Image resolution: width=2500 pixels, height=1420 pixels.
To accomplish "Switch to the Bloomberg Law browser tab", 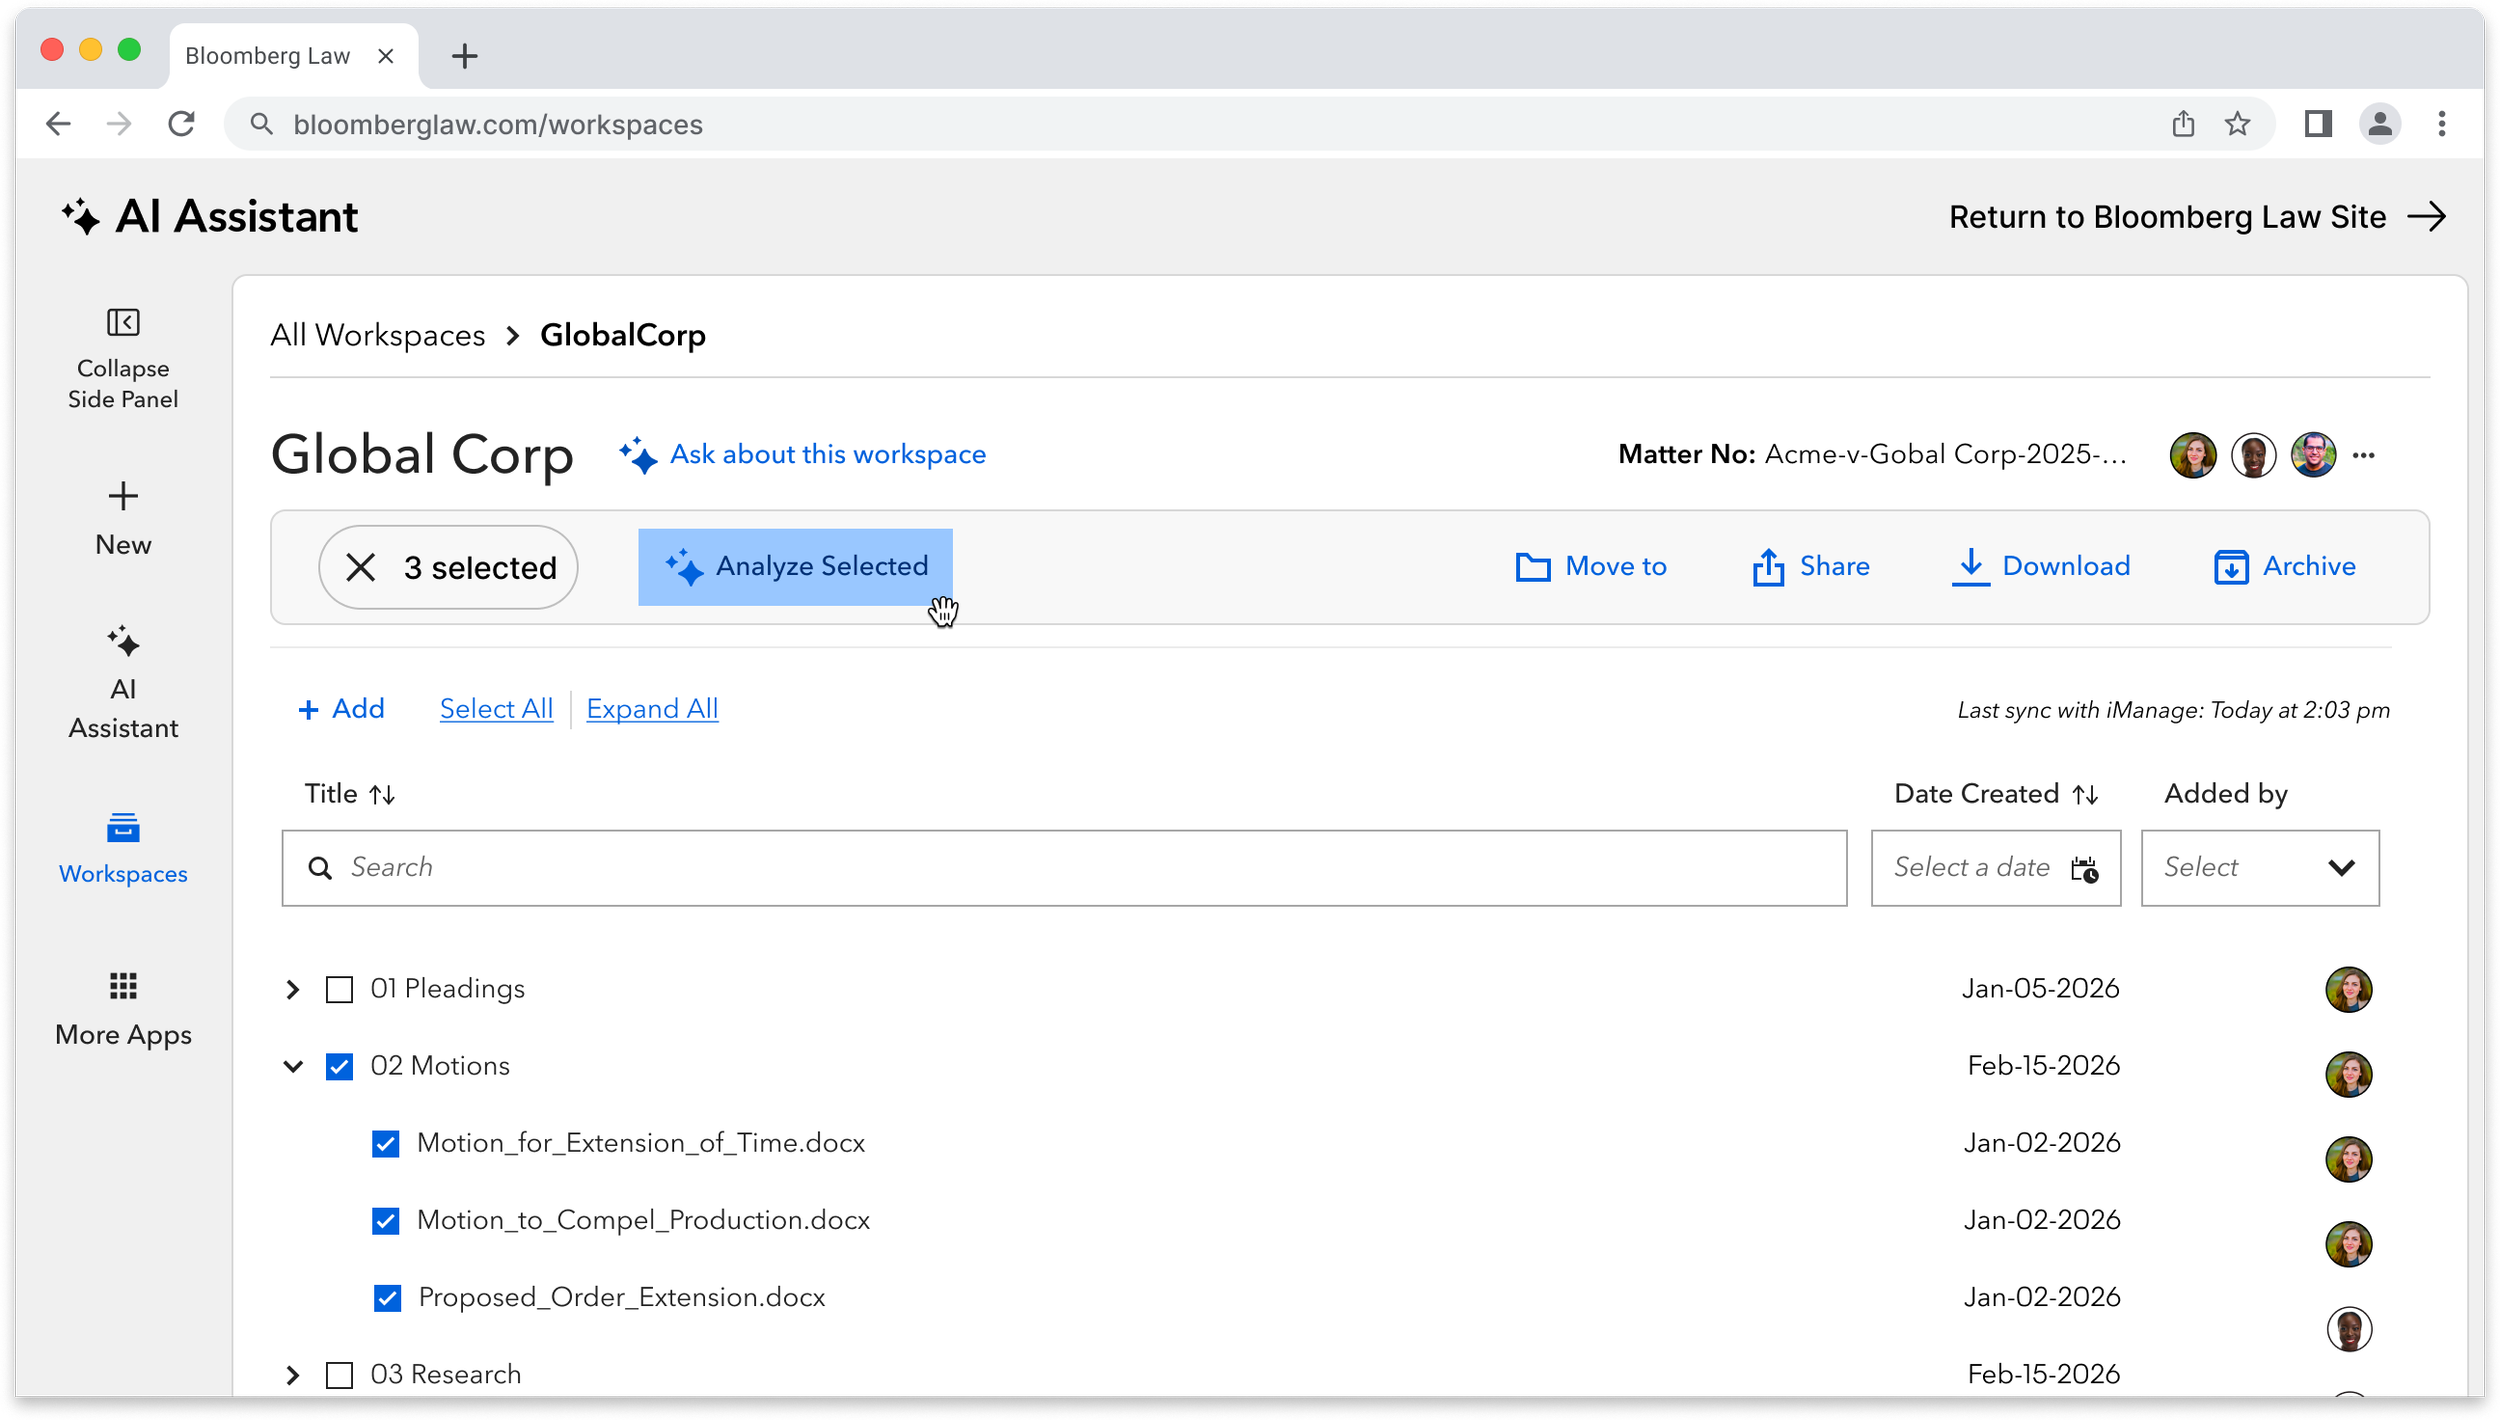I will point(270,55).
